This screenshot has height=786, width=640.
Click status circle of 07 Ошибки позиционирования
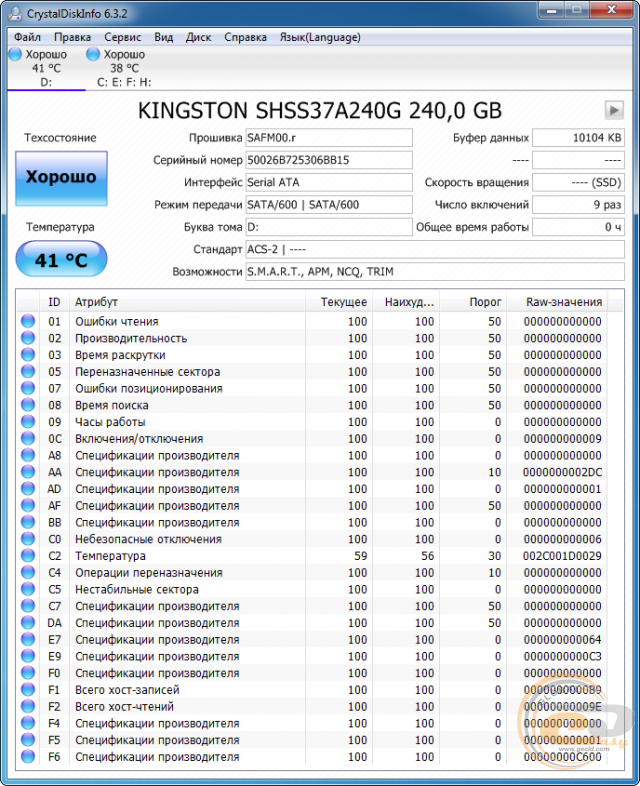[x=28, y=388]
